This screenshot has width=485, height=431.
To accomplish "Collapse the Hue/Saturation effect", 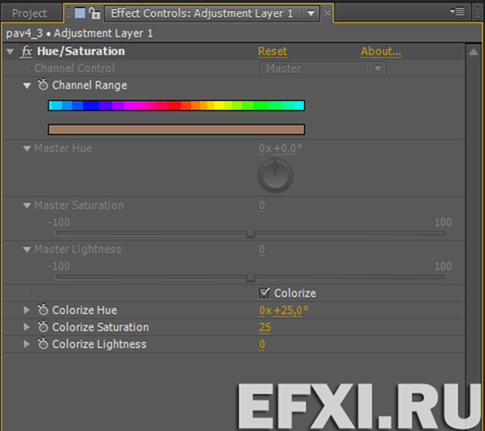I will 10,52.
